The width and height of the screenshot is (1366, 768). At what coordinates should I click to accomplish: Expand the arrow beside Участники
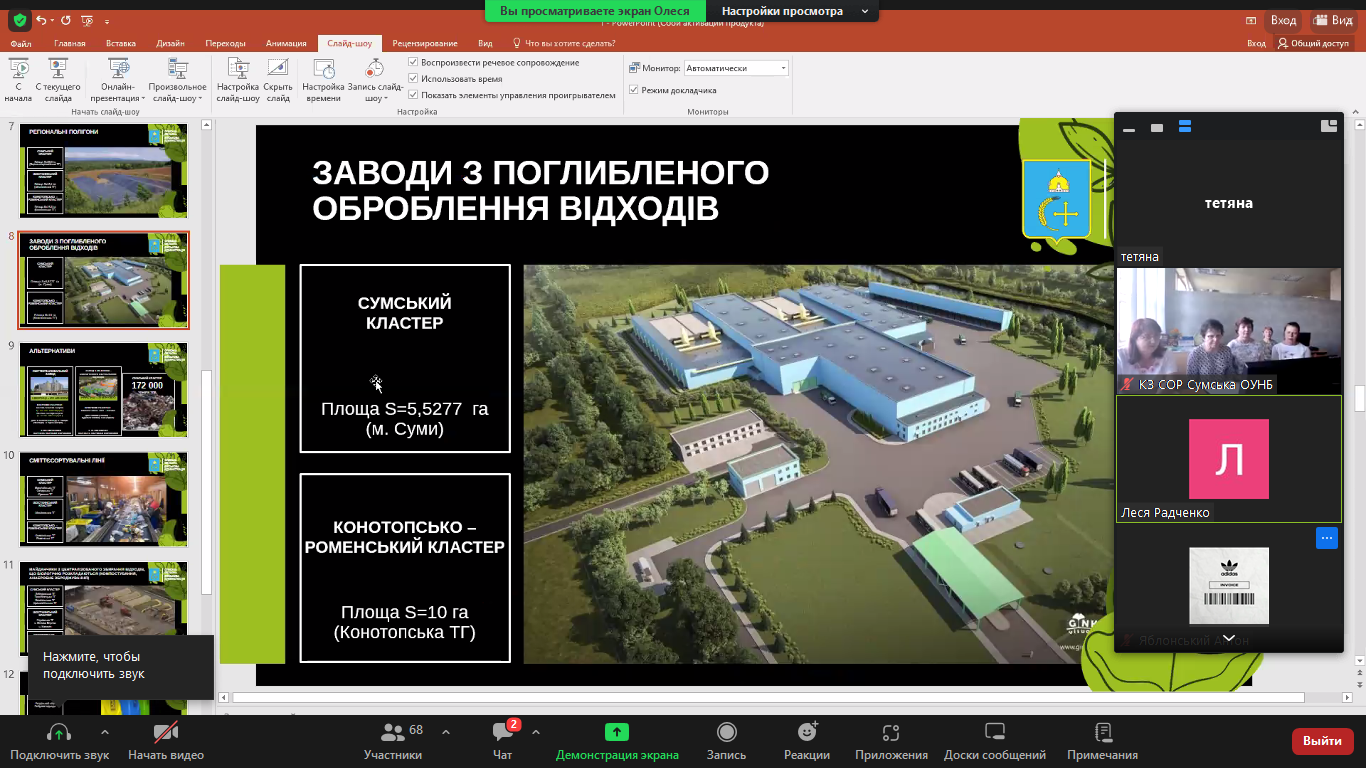tap(446, 732)
